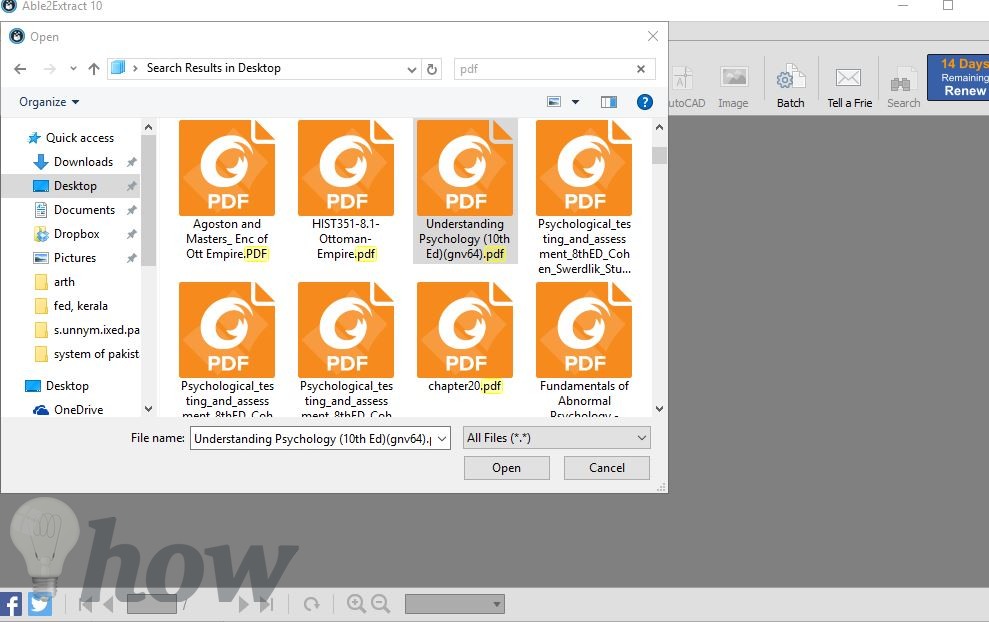This screenshot has width=989, height=622.
Task: Click the rotate page icon
Action: coord(312,604)
